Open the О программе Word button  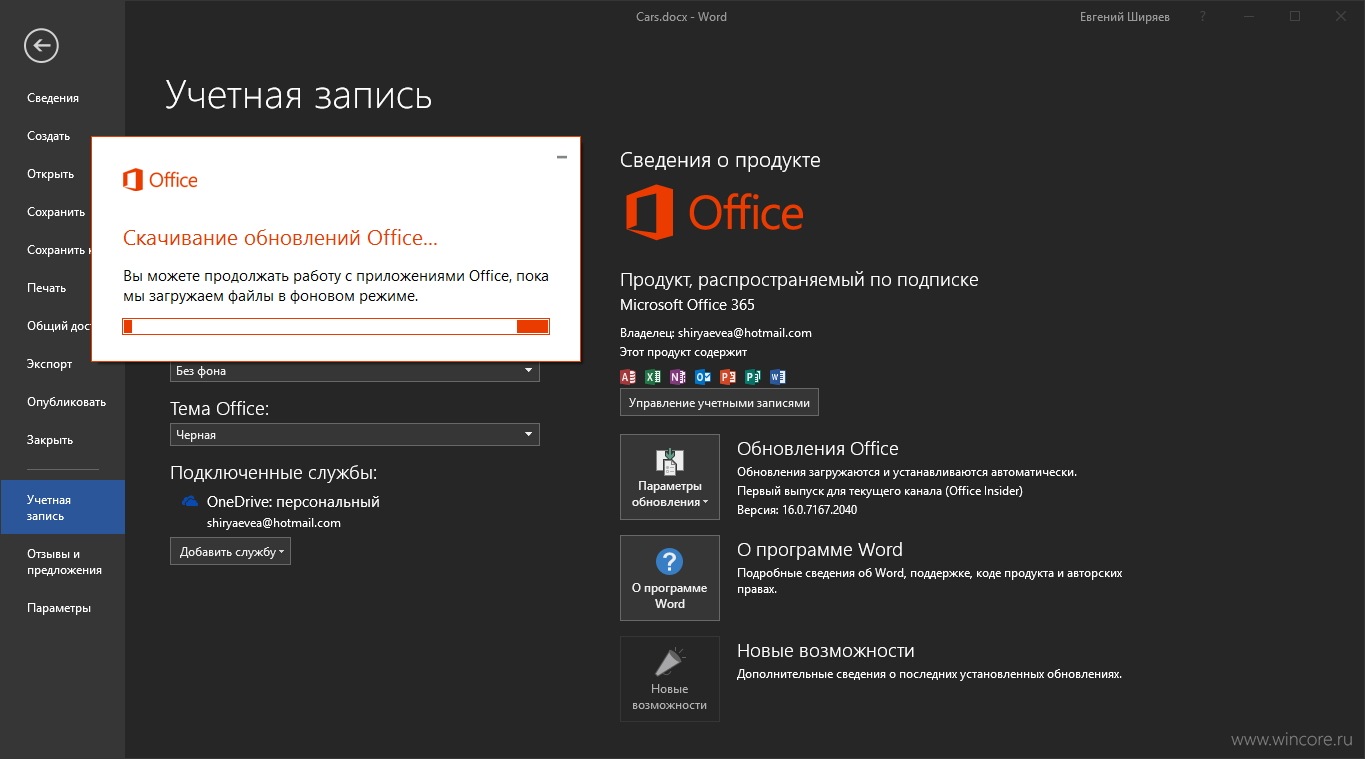[670, 578]
